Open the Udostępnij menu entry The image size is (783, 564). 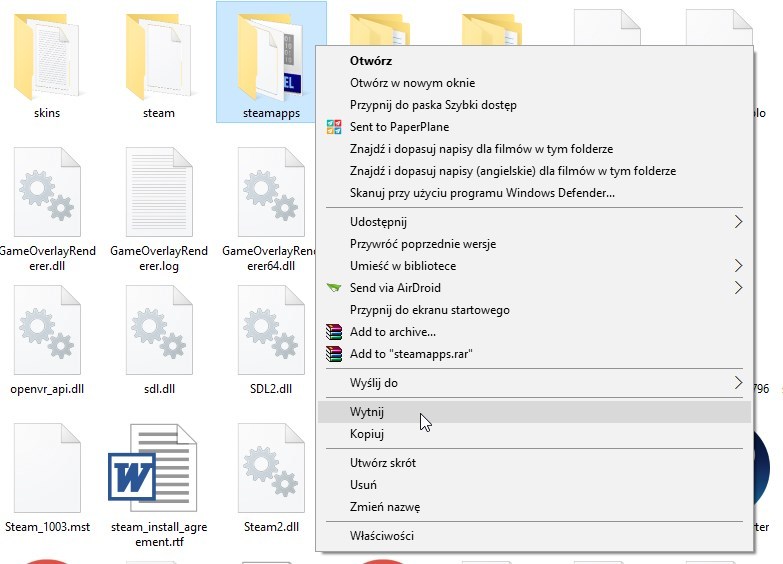coord(534,222)
